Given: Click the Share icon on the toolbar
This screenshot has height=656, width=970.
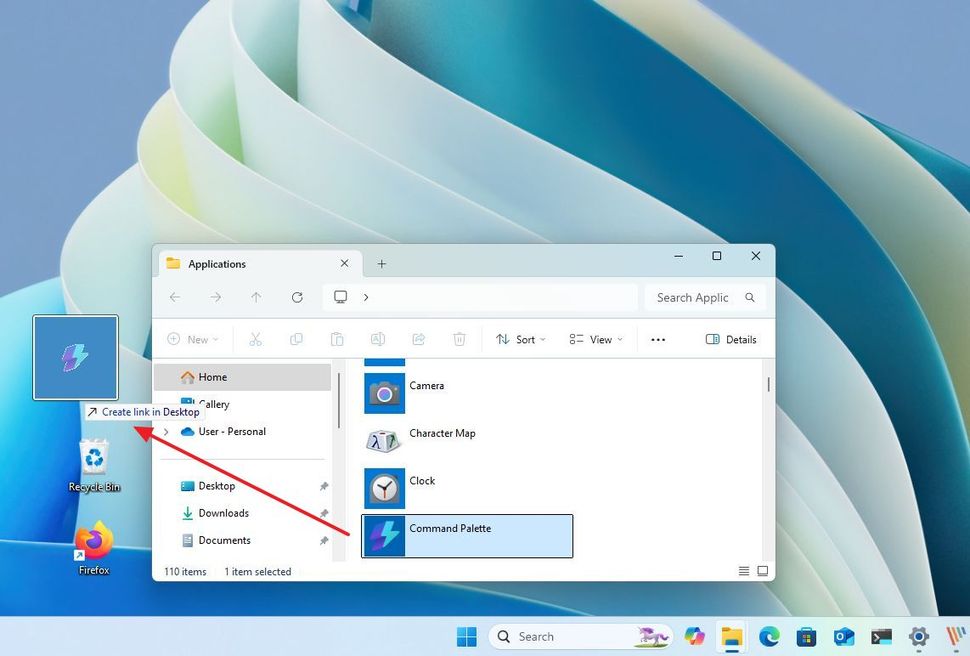Looking at the screenshot, I should 419,339.
